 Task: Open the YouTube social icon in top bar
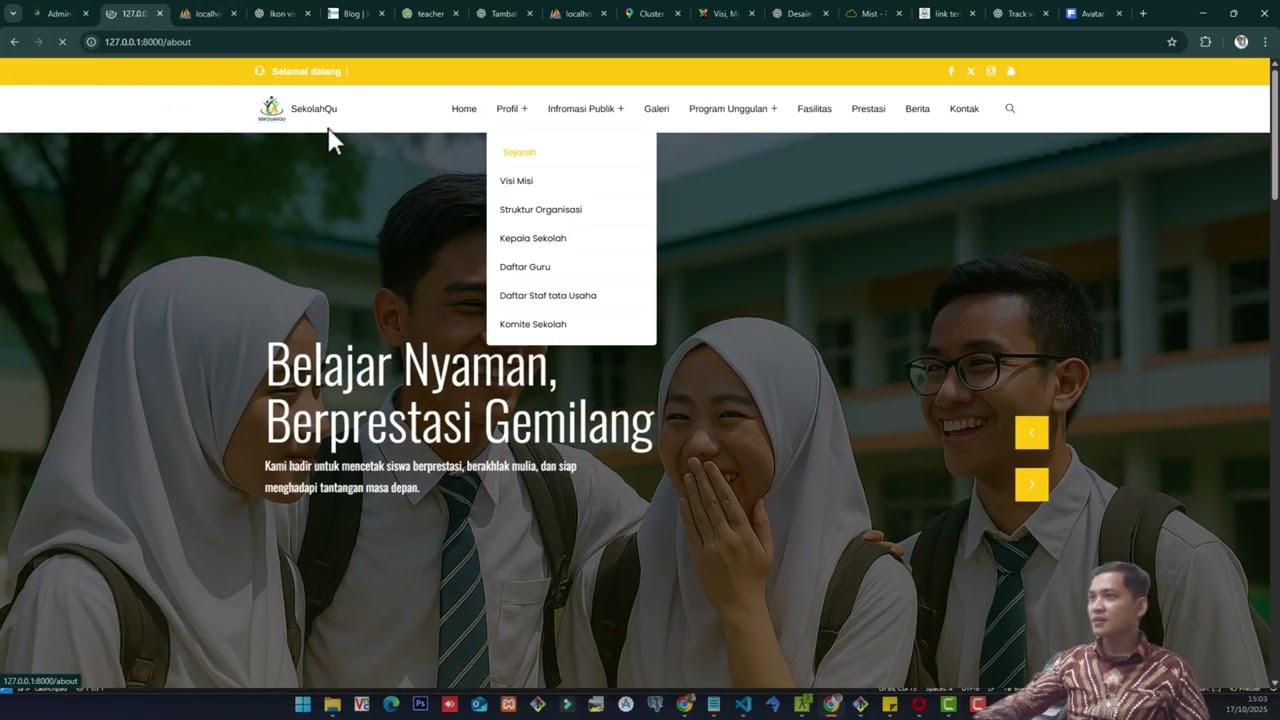[1011, 71]
